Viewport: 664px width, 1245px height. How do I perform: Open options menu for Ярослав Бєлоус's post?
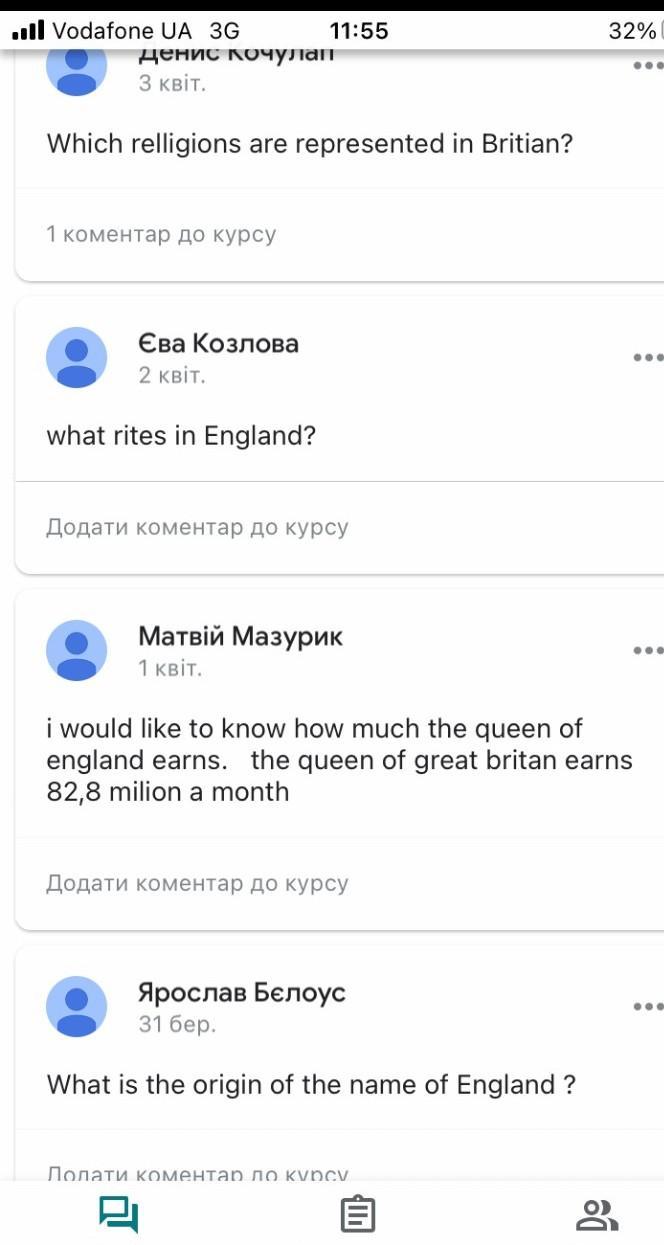(x=647, y=1006)
